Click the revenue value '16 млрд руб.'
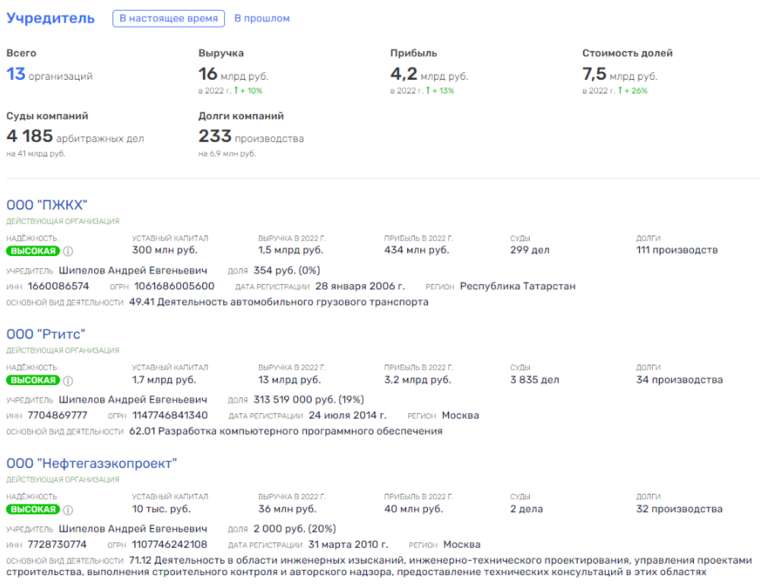 [233, 74]
